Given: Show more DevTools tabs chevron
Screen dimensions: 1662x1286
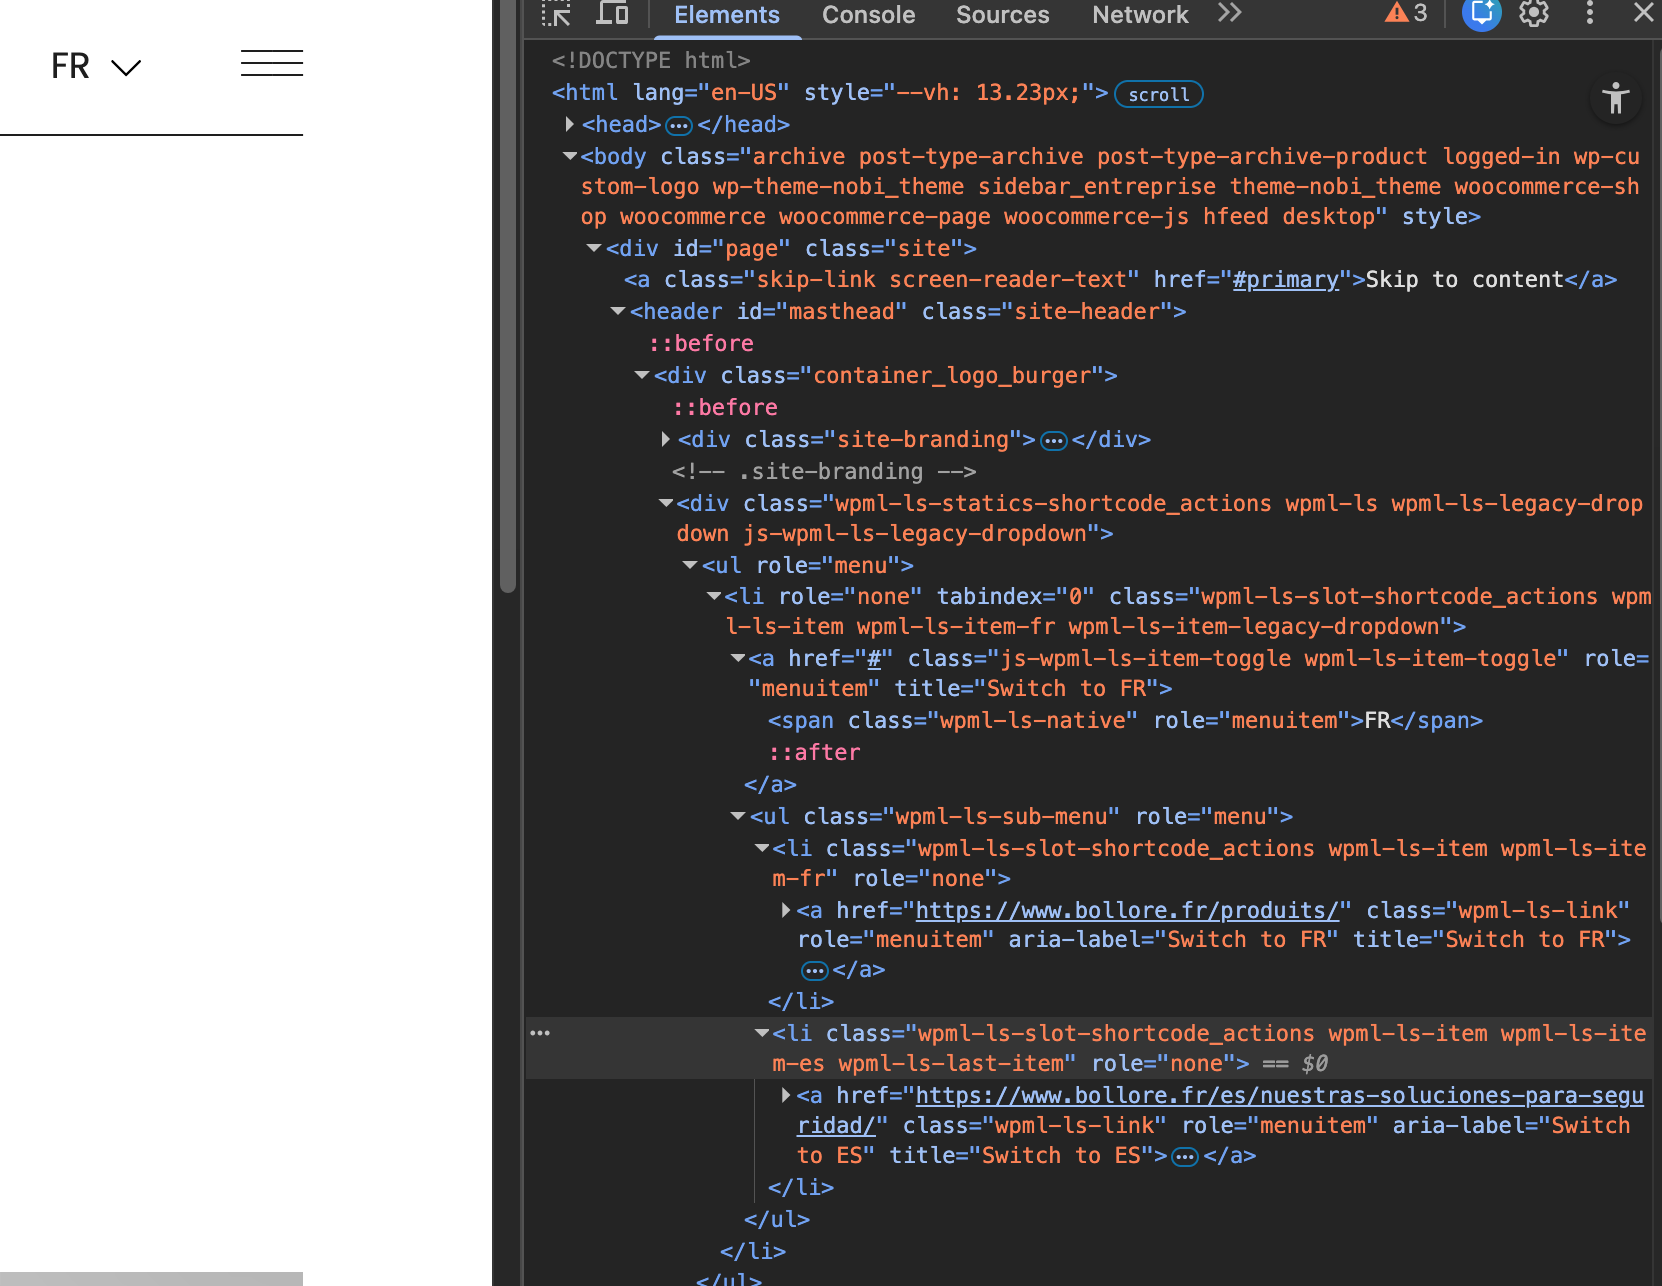Looking at the screenshot, I should pos(1230,14).
